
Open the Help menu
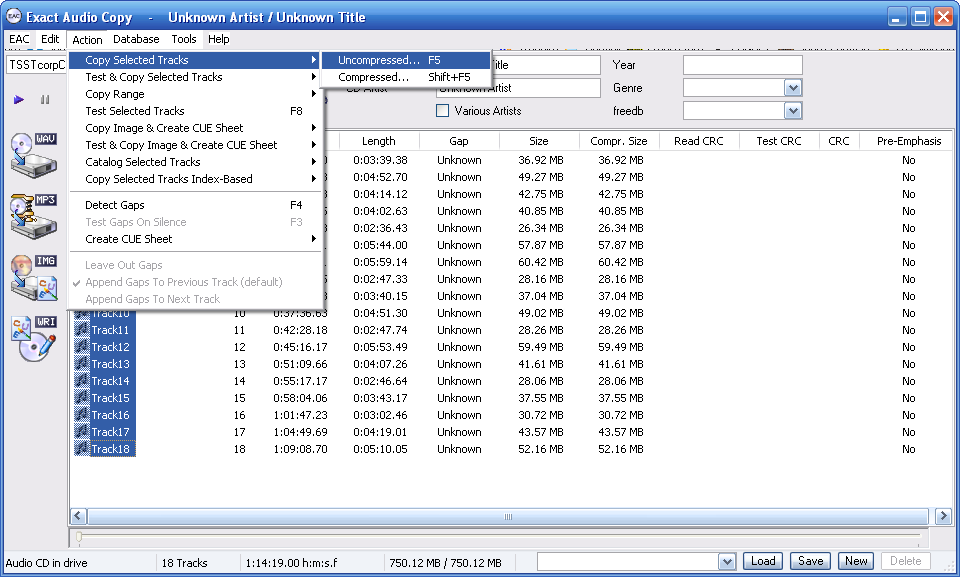pos(219,39)
